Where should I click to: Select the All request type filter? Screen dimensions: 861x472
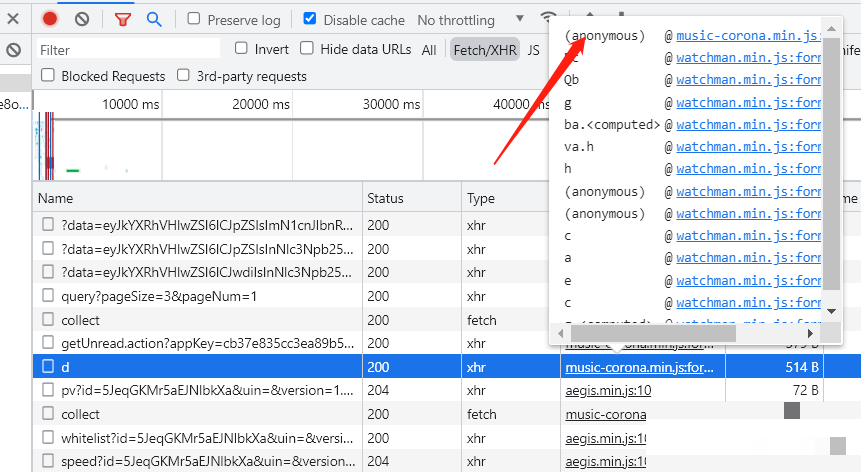(429, 49)
